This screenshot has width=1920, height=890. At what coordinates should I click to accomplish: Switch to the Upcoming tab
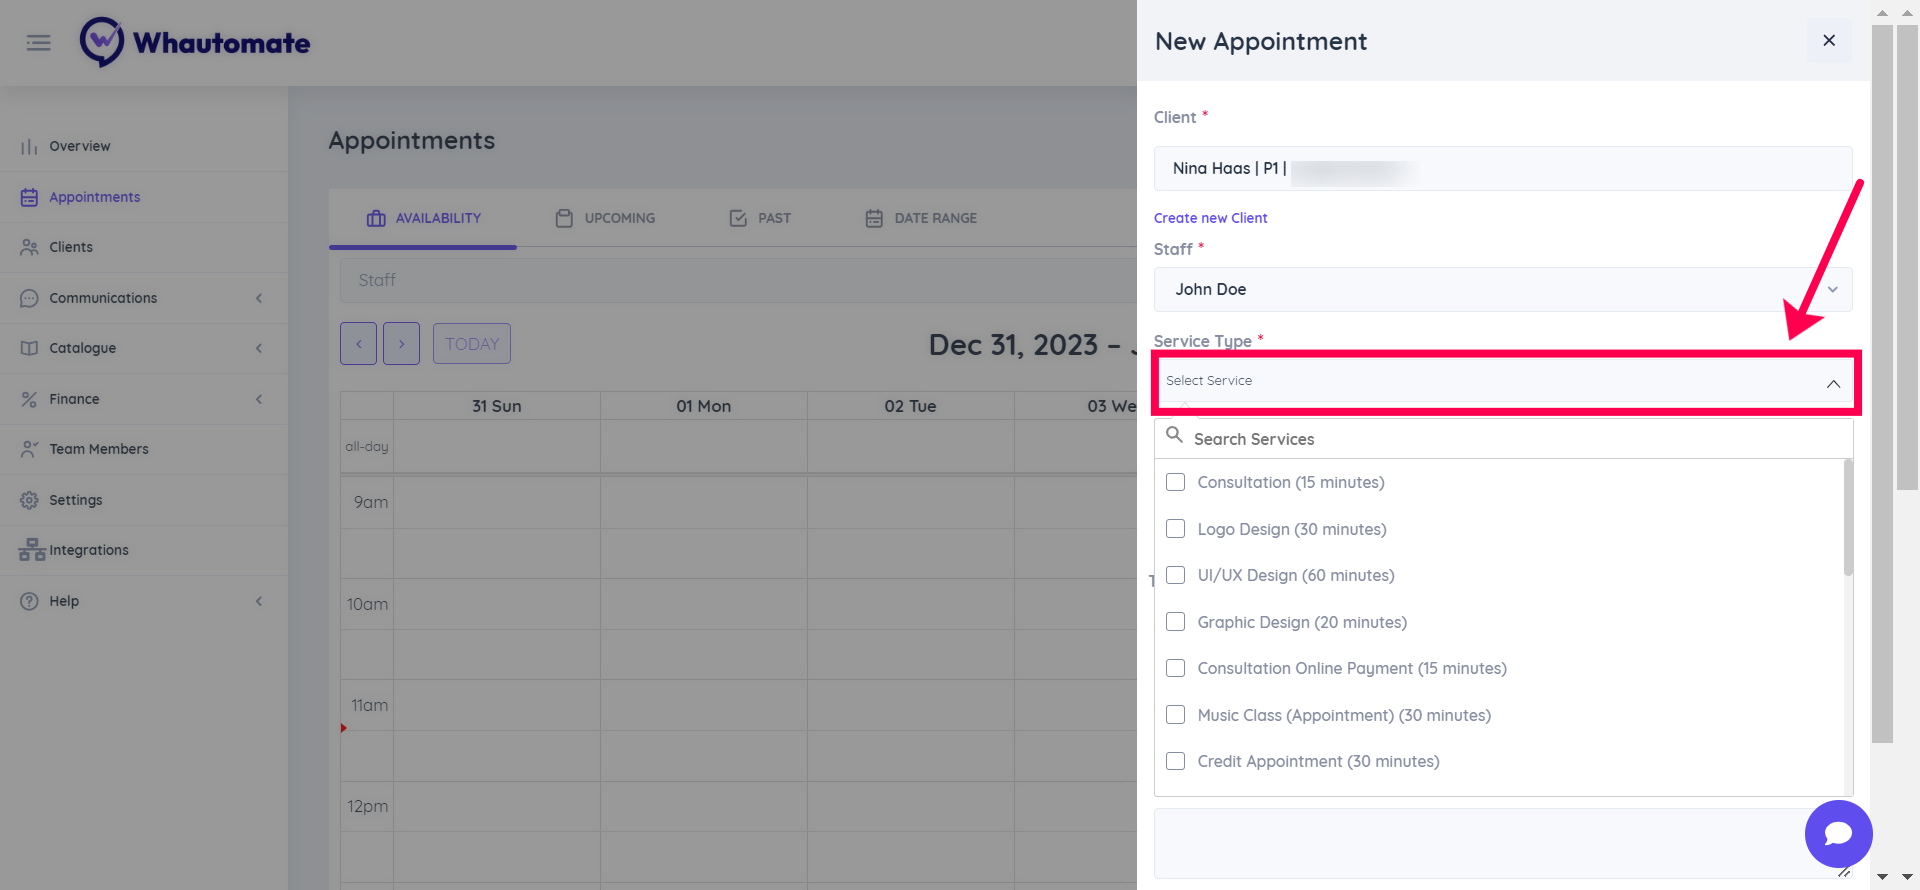(606, 218)
